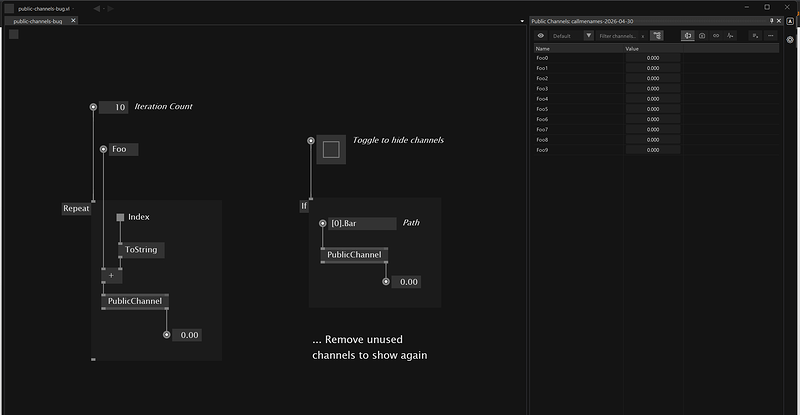Select the If region label
The image size is (800, 415).
click(304, 206)
